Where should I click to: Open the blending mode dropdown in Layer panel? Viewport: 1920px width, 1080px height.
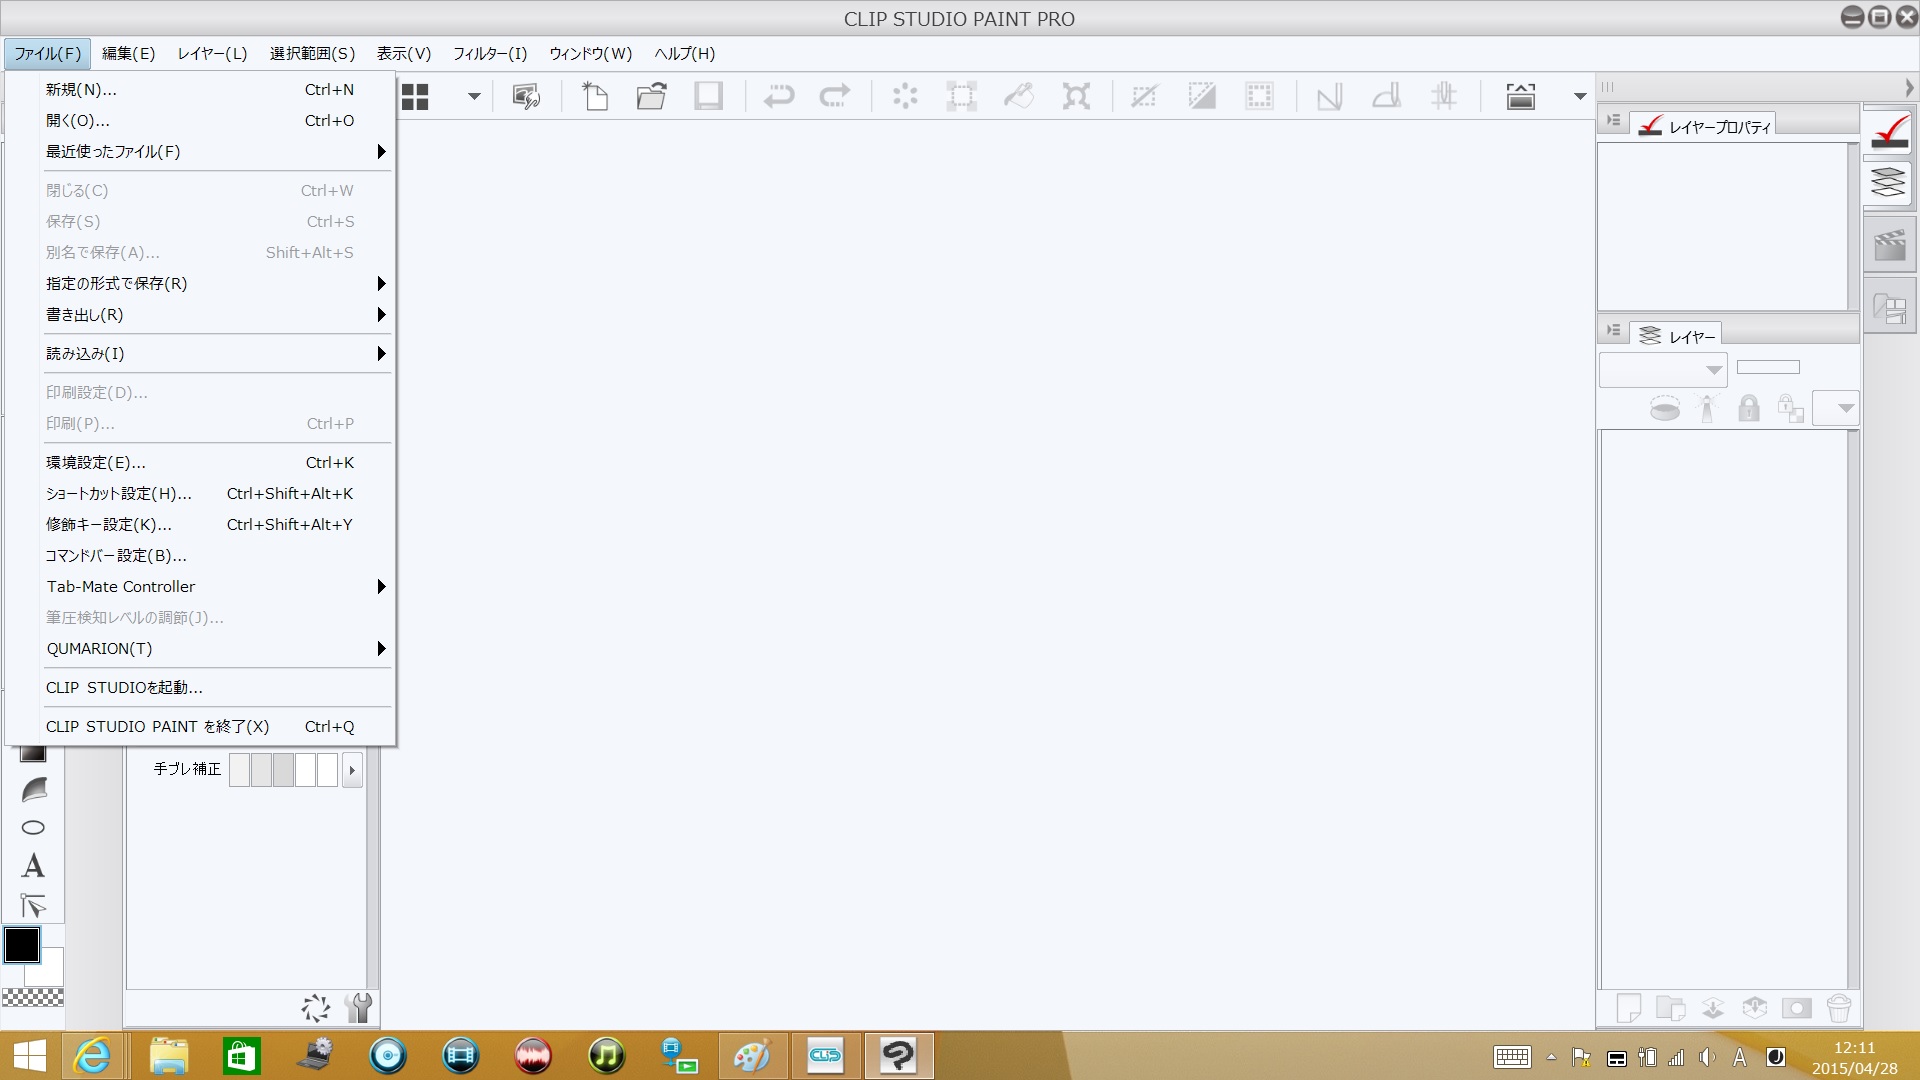[1662, 370]
